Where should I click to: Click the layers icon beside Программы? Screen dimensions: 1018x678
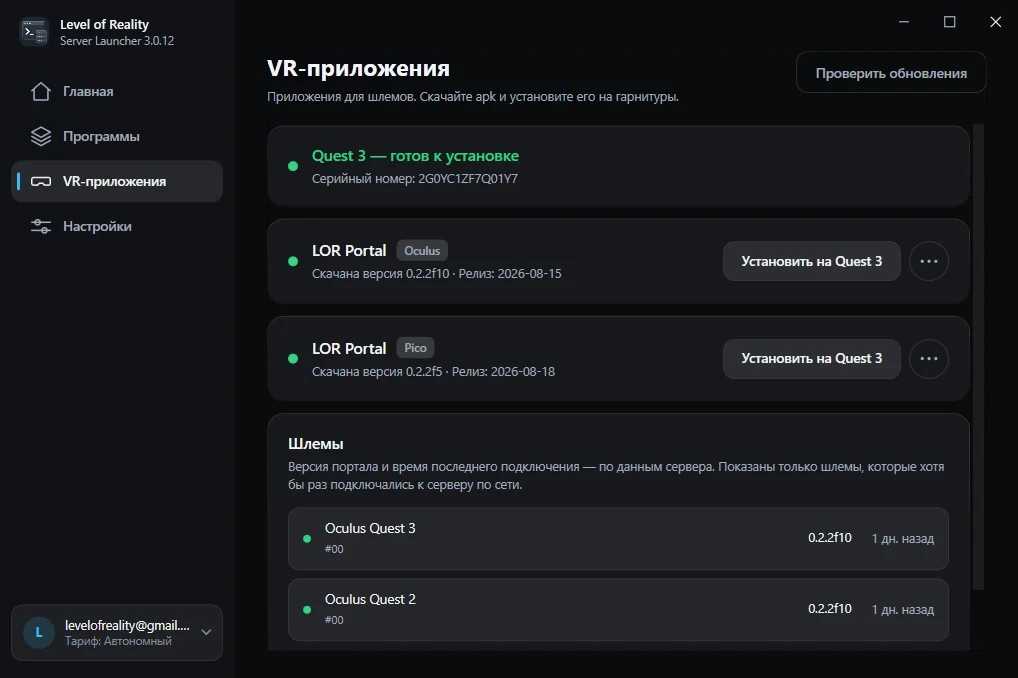pos(40,136)
